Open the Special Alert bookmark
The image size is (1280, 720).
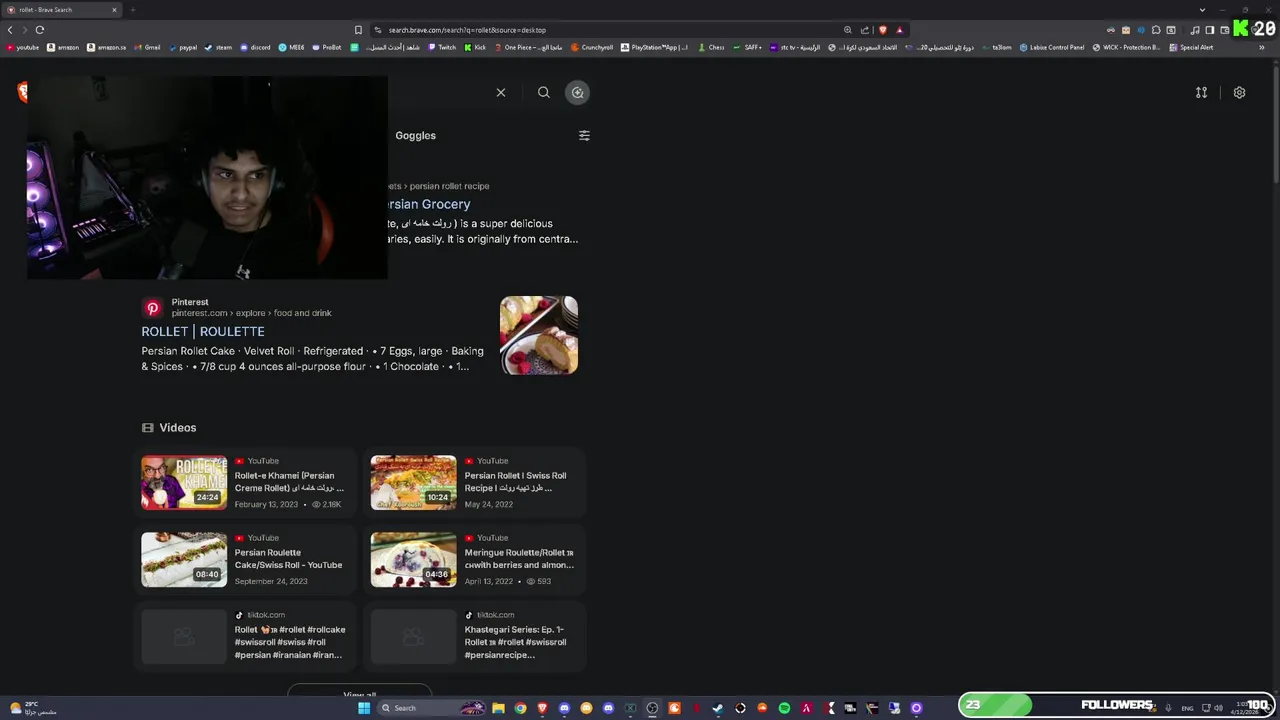pos(1191,47)
